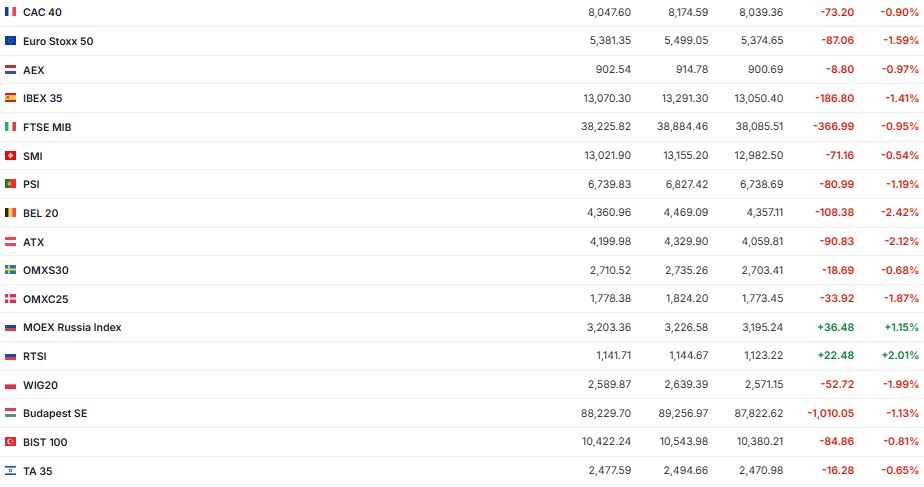Viewport: 924px width, 487px height.
Task: Open the MOEX Russia Index link
Action: point(72,327)
